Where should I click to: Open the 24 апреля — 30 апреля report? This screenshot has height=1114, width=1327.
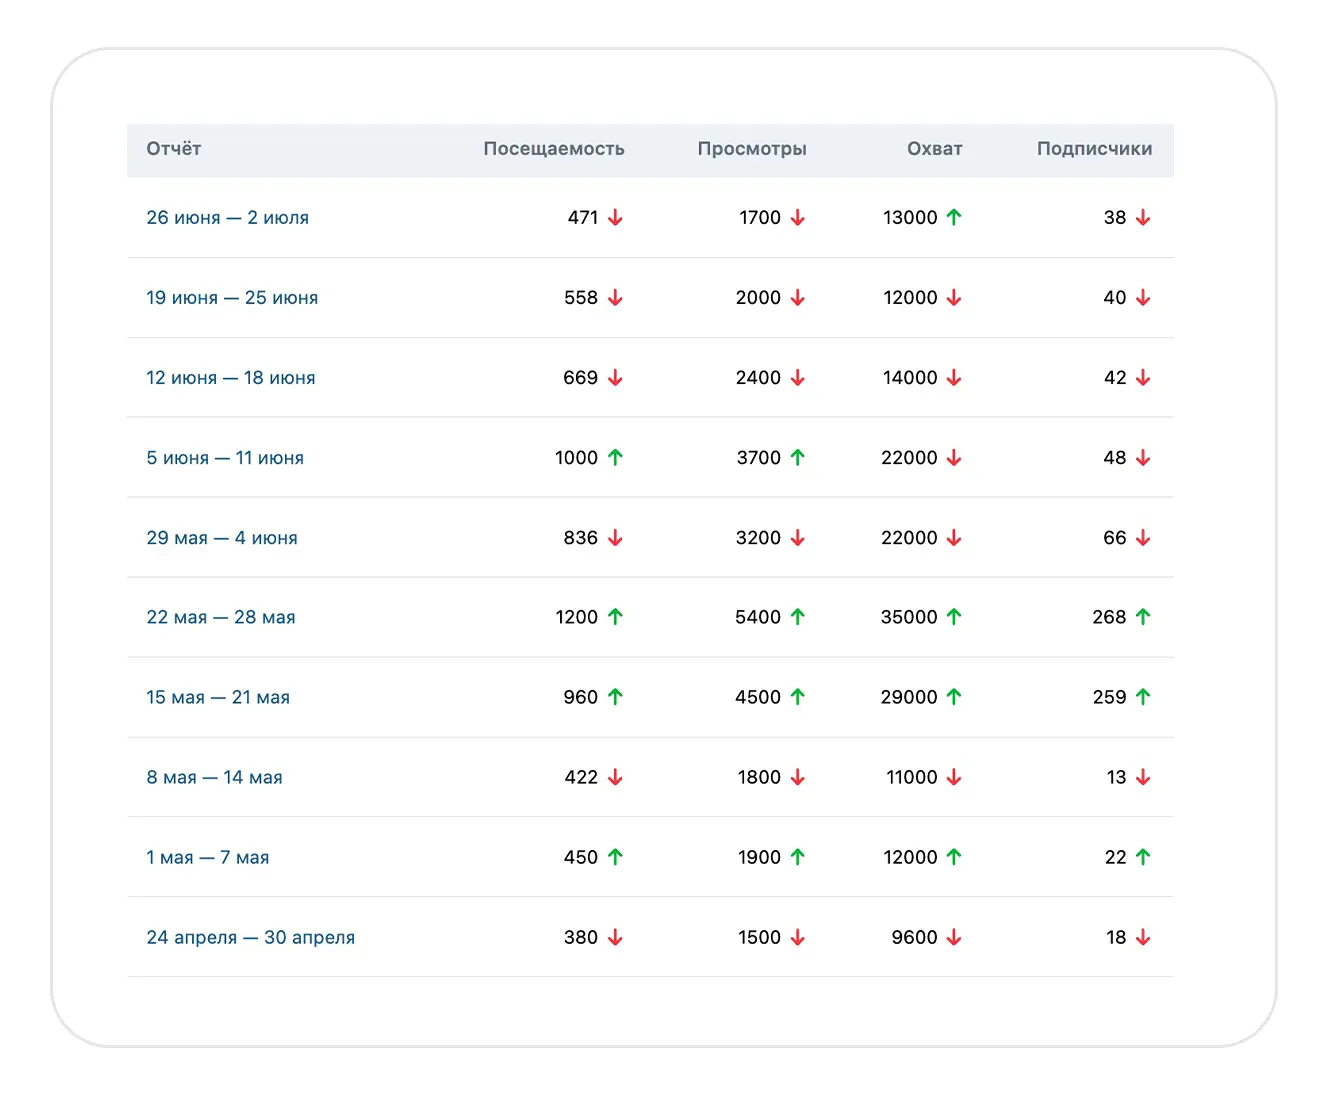(250, 938)
